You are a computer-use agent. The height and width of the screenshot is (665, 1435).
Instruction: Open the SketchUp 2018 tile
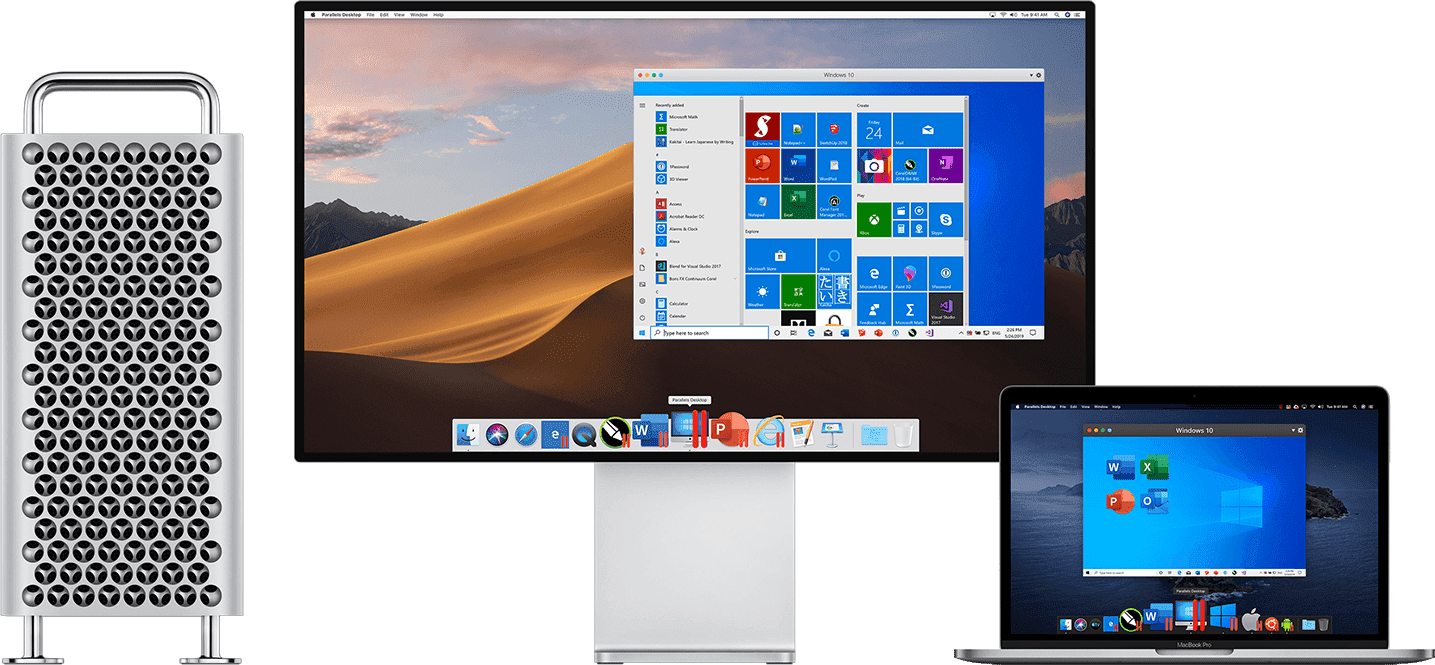click(834, 130)
